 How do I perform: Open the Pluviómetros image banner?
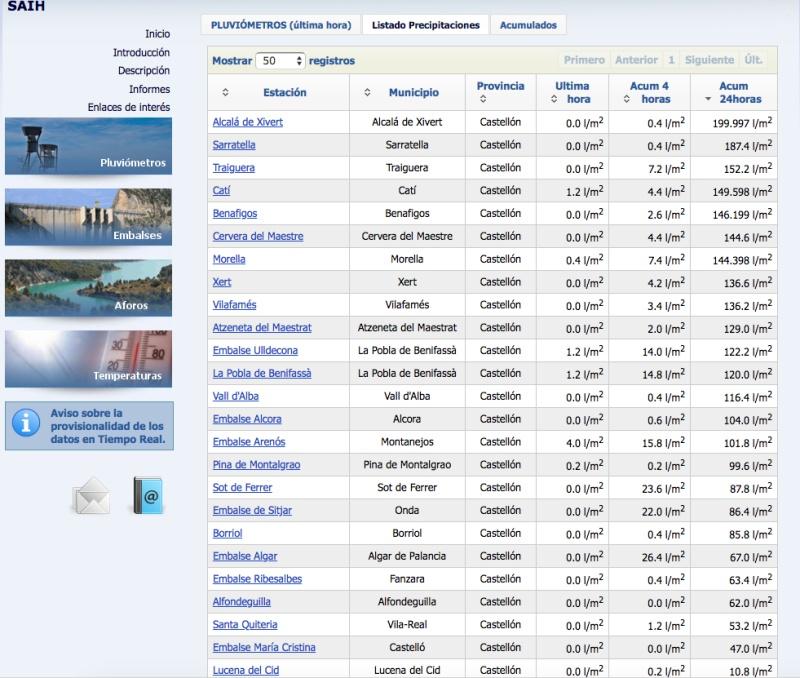pyautogui.click(x=88, y=146)
